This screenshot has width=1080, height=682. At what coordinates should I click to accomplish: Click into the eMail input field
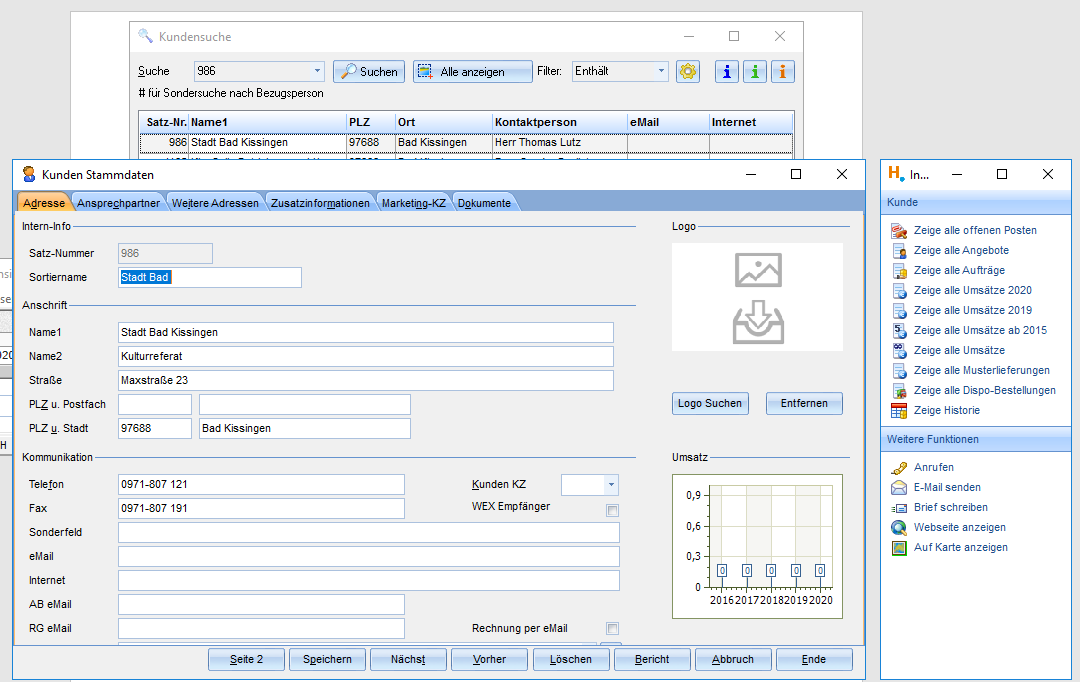(x=368, y=556)
